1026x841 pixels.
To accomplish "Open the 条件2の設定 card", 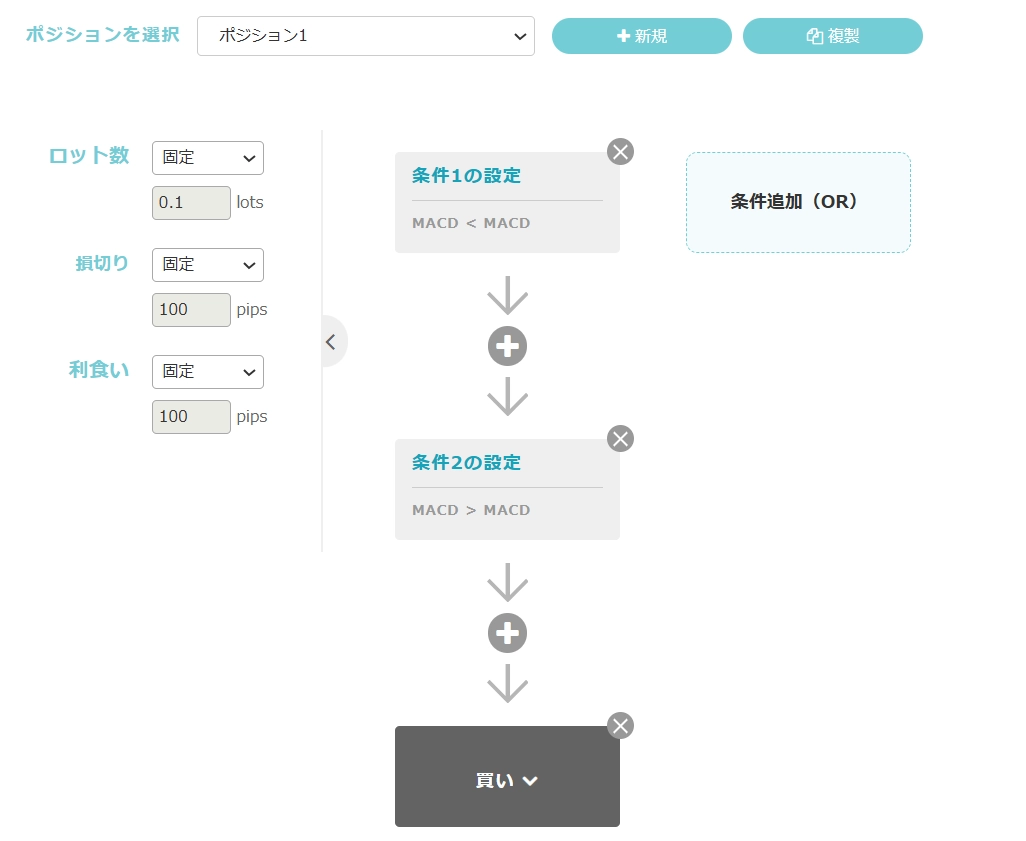I will pos(466,463).
